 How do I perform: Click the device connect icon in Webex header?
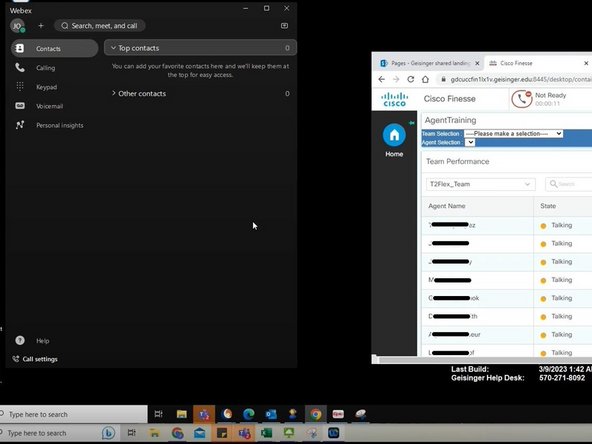click(x=284, y=26)
